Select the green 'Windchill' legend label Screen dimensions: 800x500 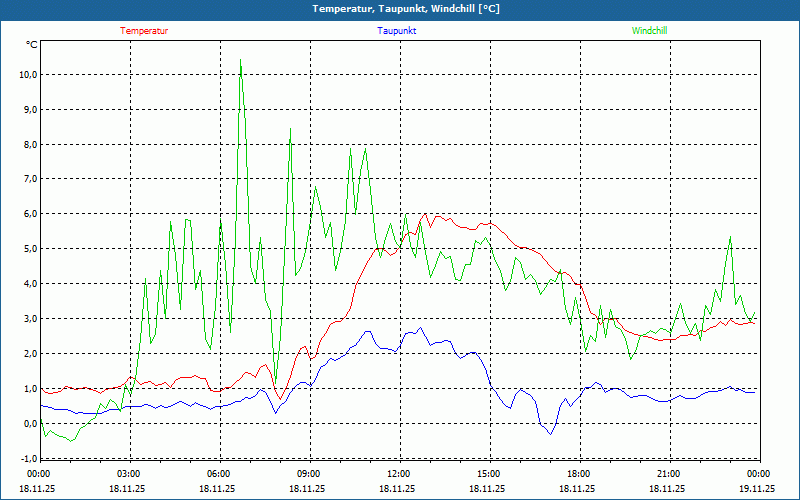click(x=650, y=31)
